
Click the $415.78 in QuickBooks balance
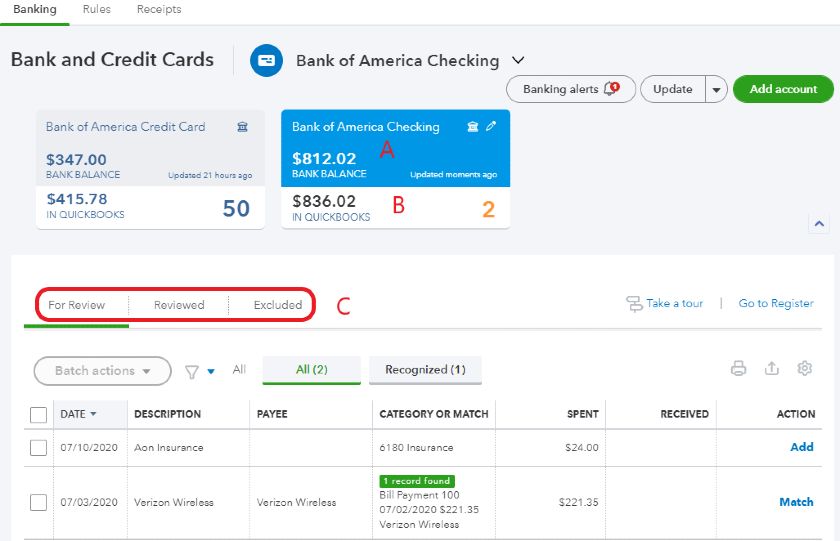click(x=77, y=199)
